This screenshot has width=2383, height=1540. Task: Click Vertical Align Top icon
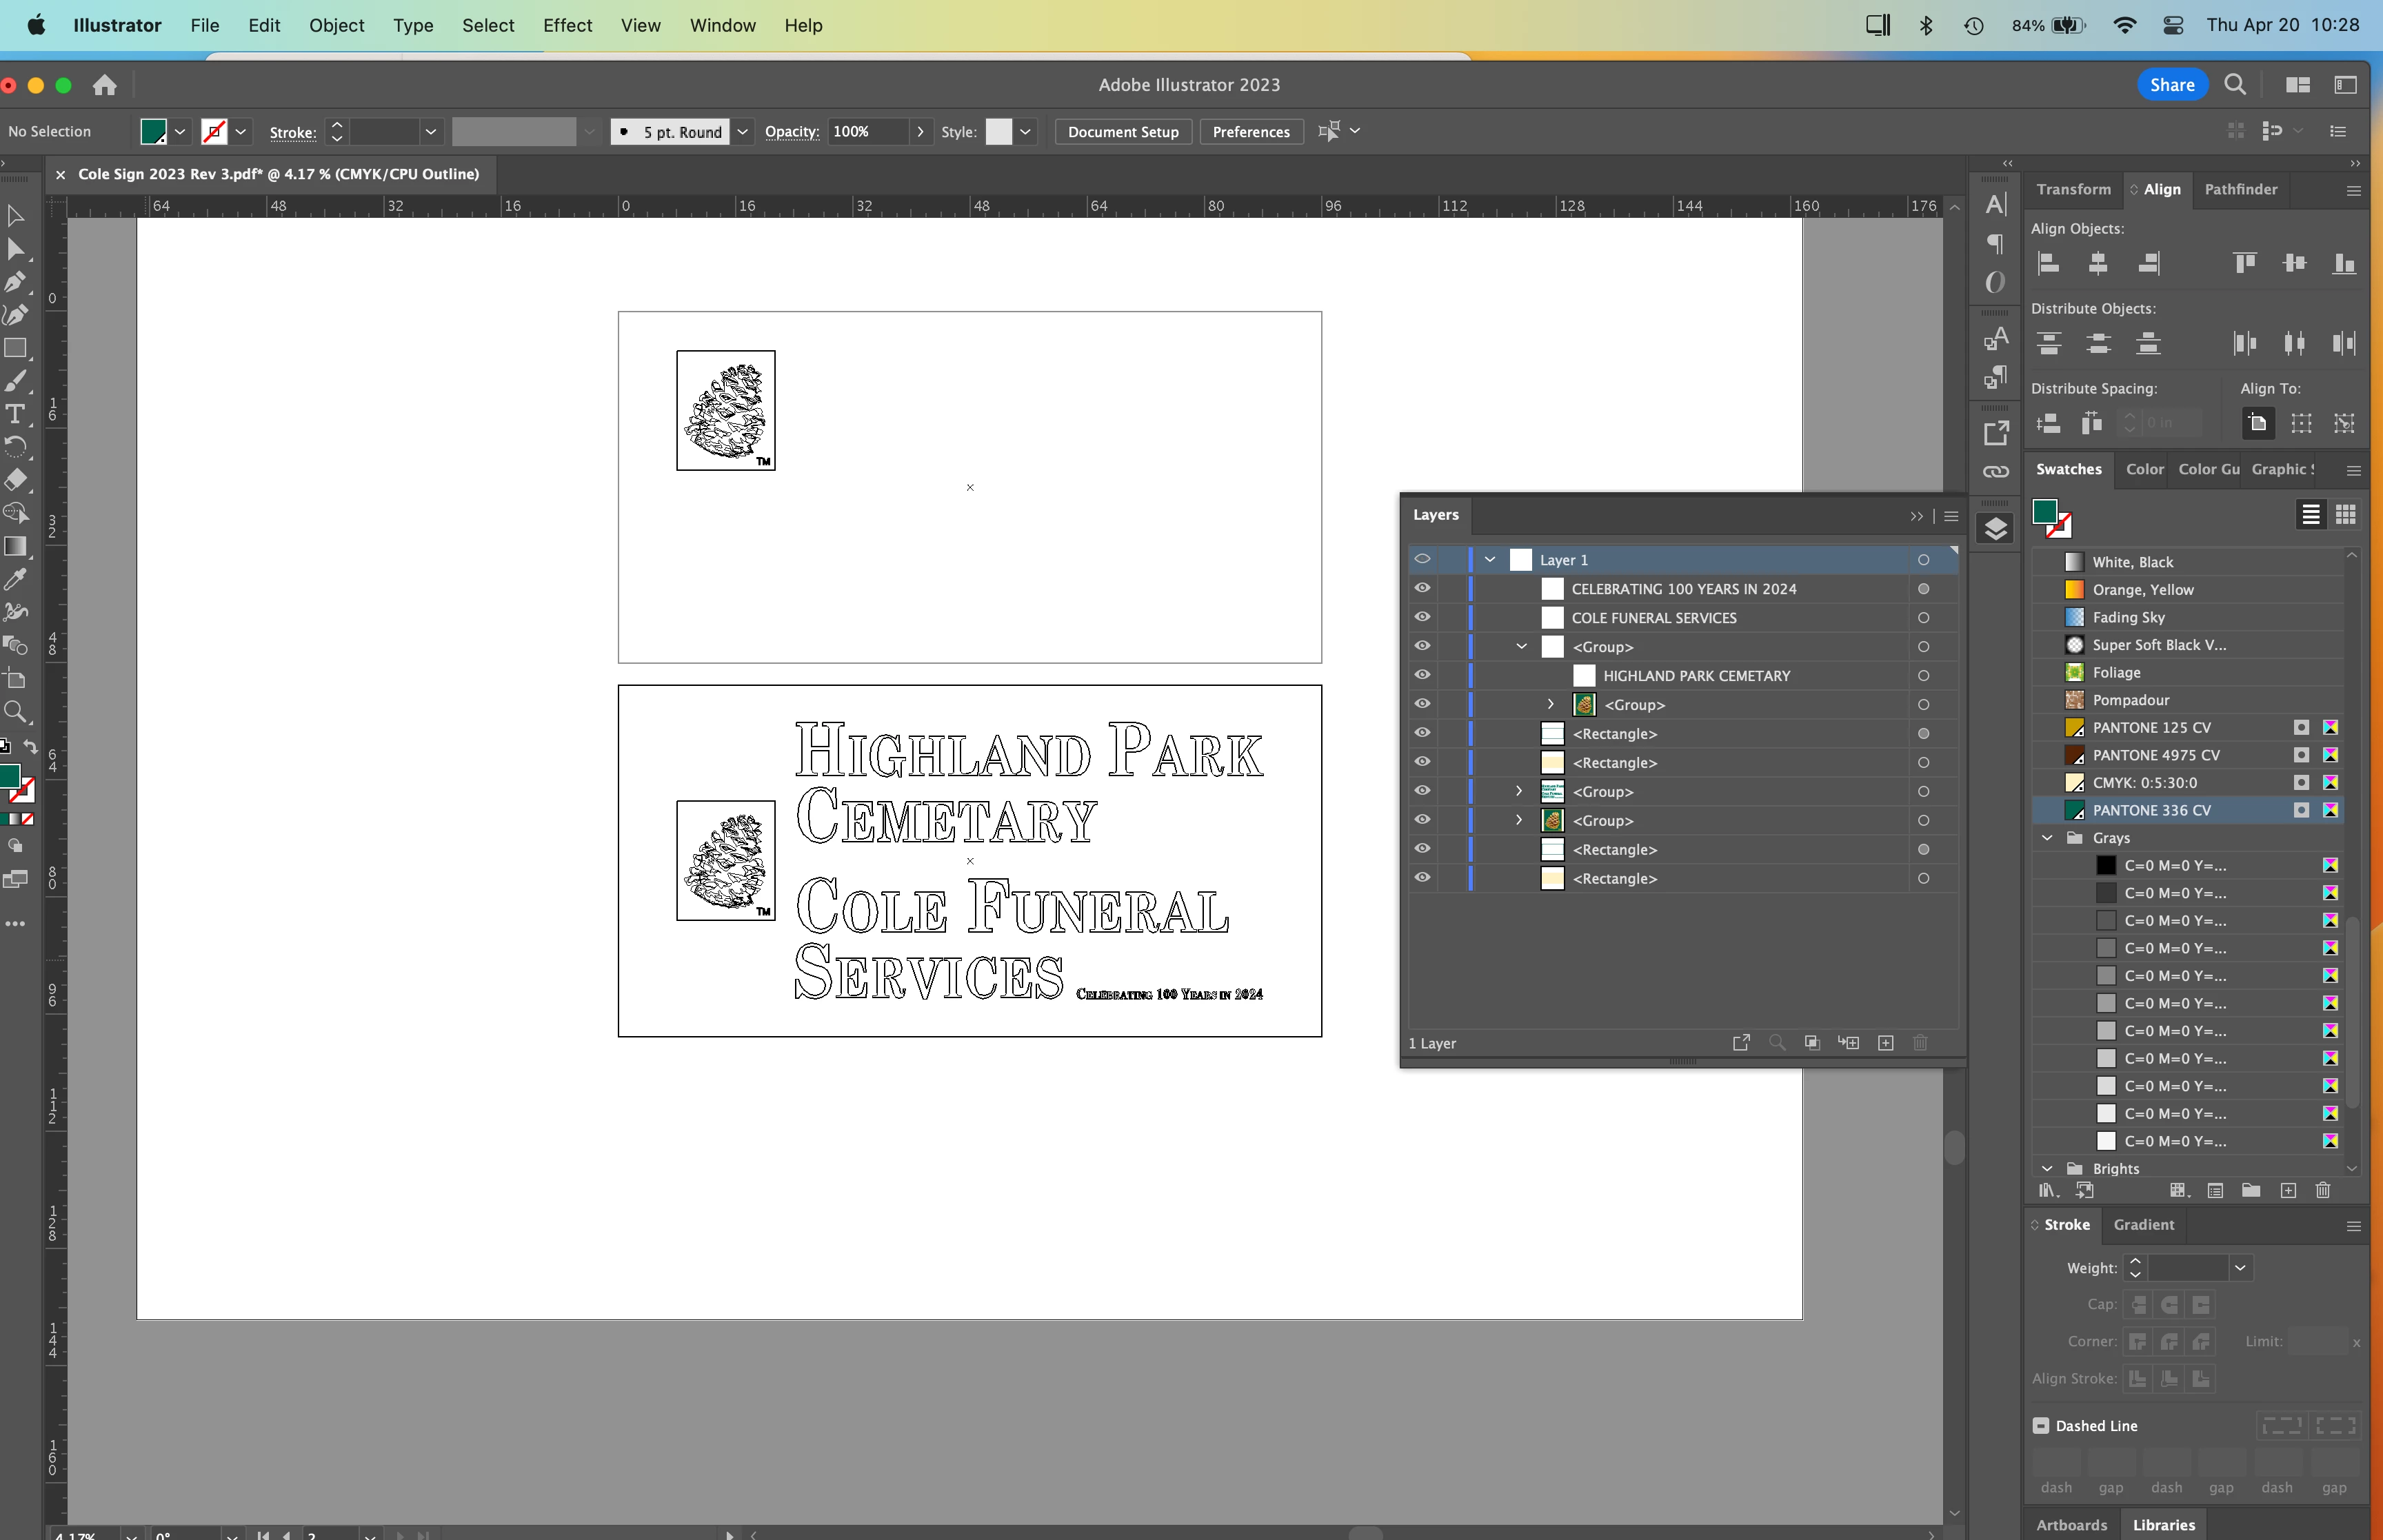point(2245,263)
